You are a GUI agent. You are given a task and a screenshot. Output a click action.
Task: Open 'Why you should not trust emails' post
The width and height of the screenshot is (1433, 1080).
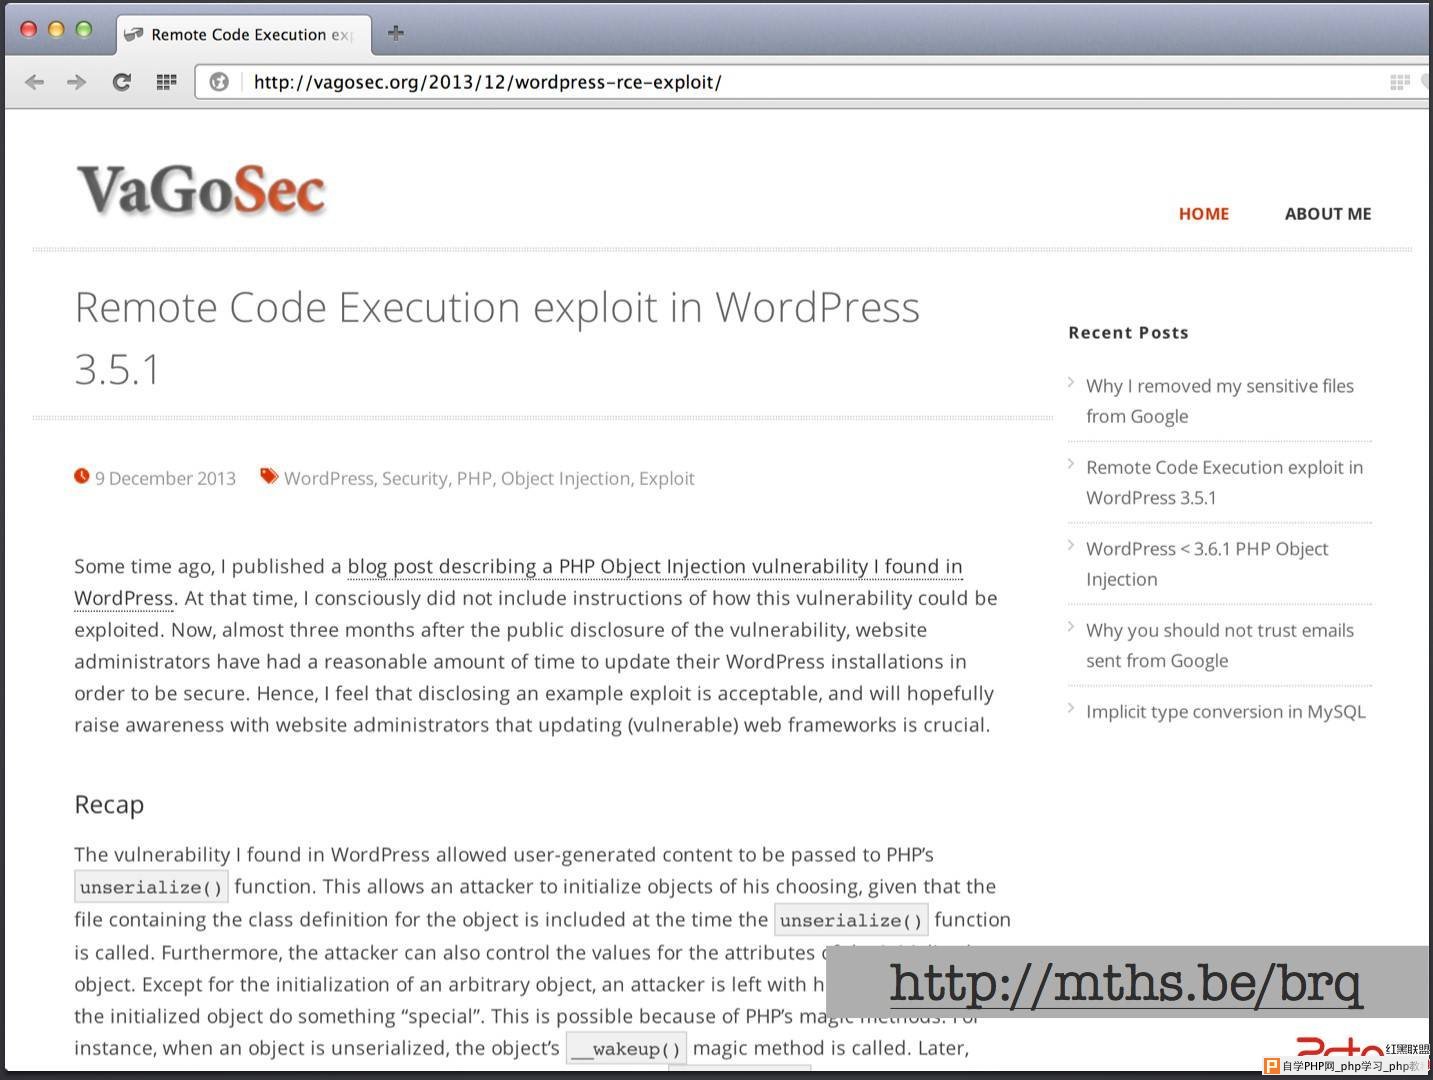[1220, 645]
